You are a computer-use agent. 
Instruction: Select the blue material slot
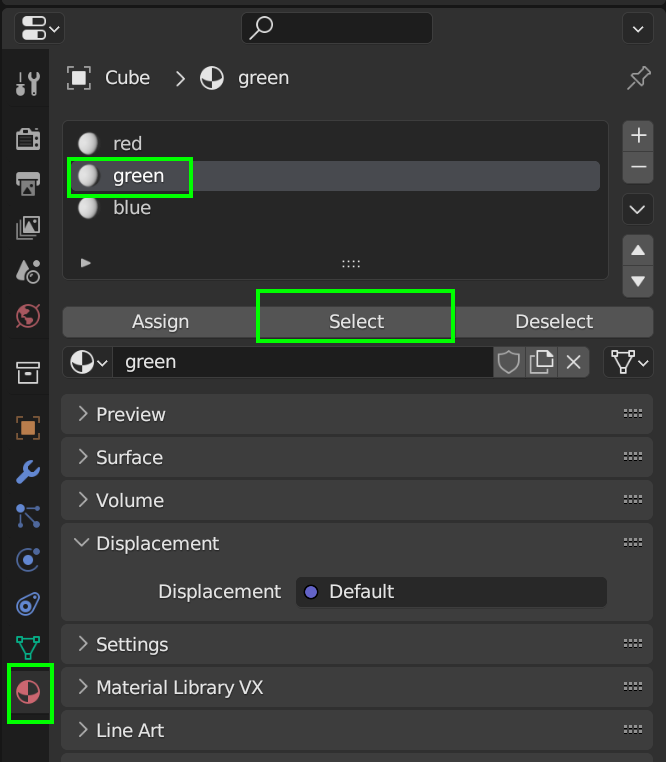point(132,208)
